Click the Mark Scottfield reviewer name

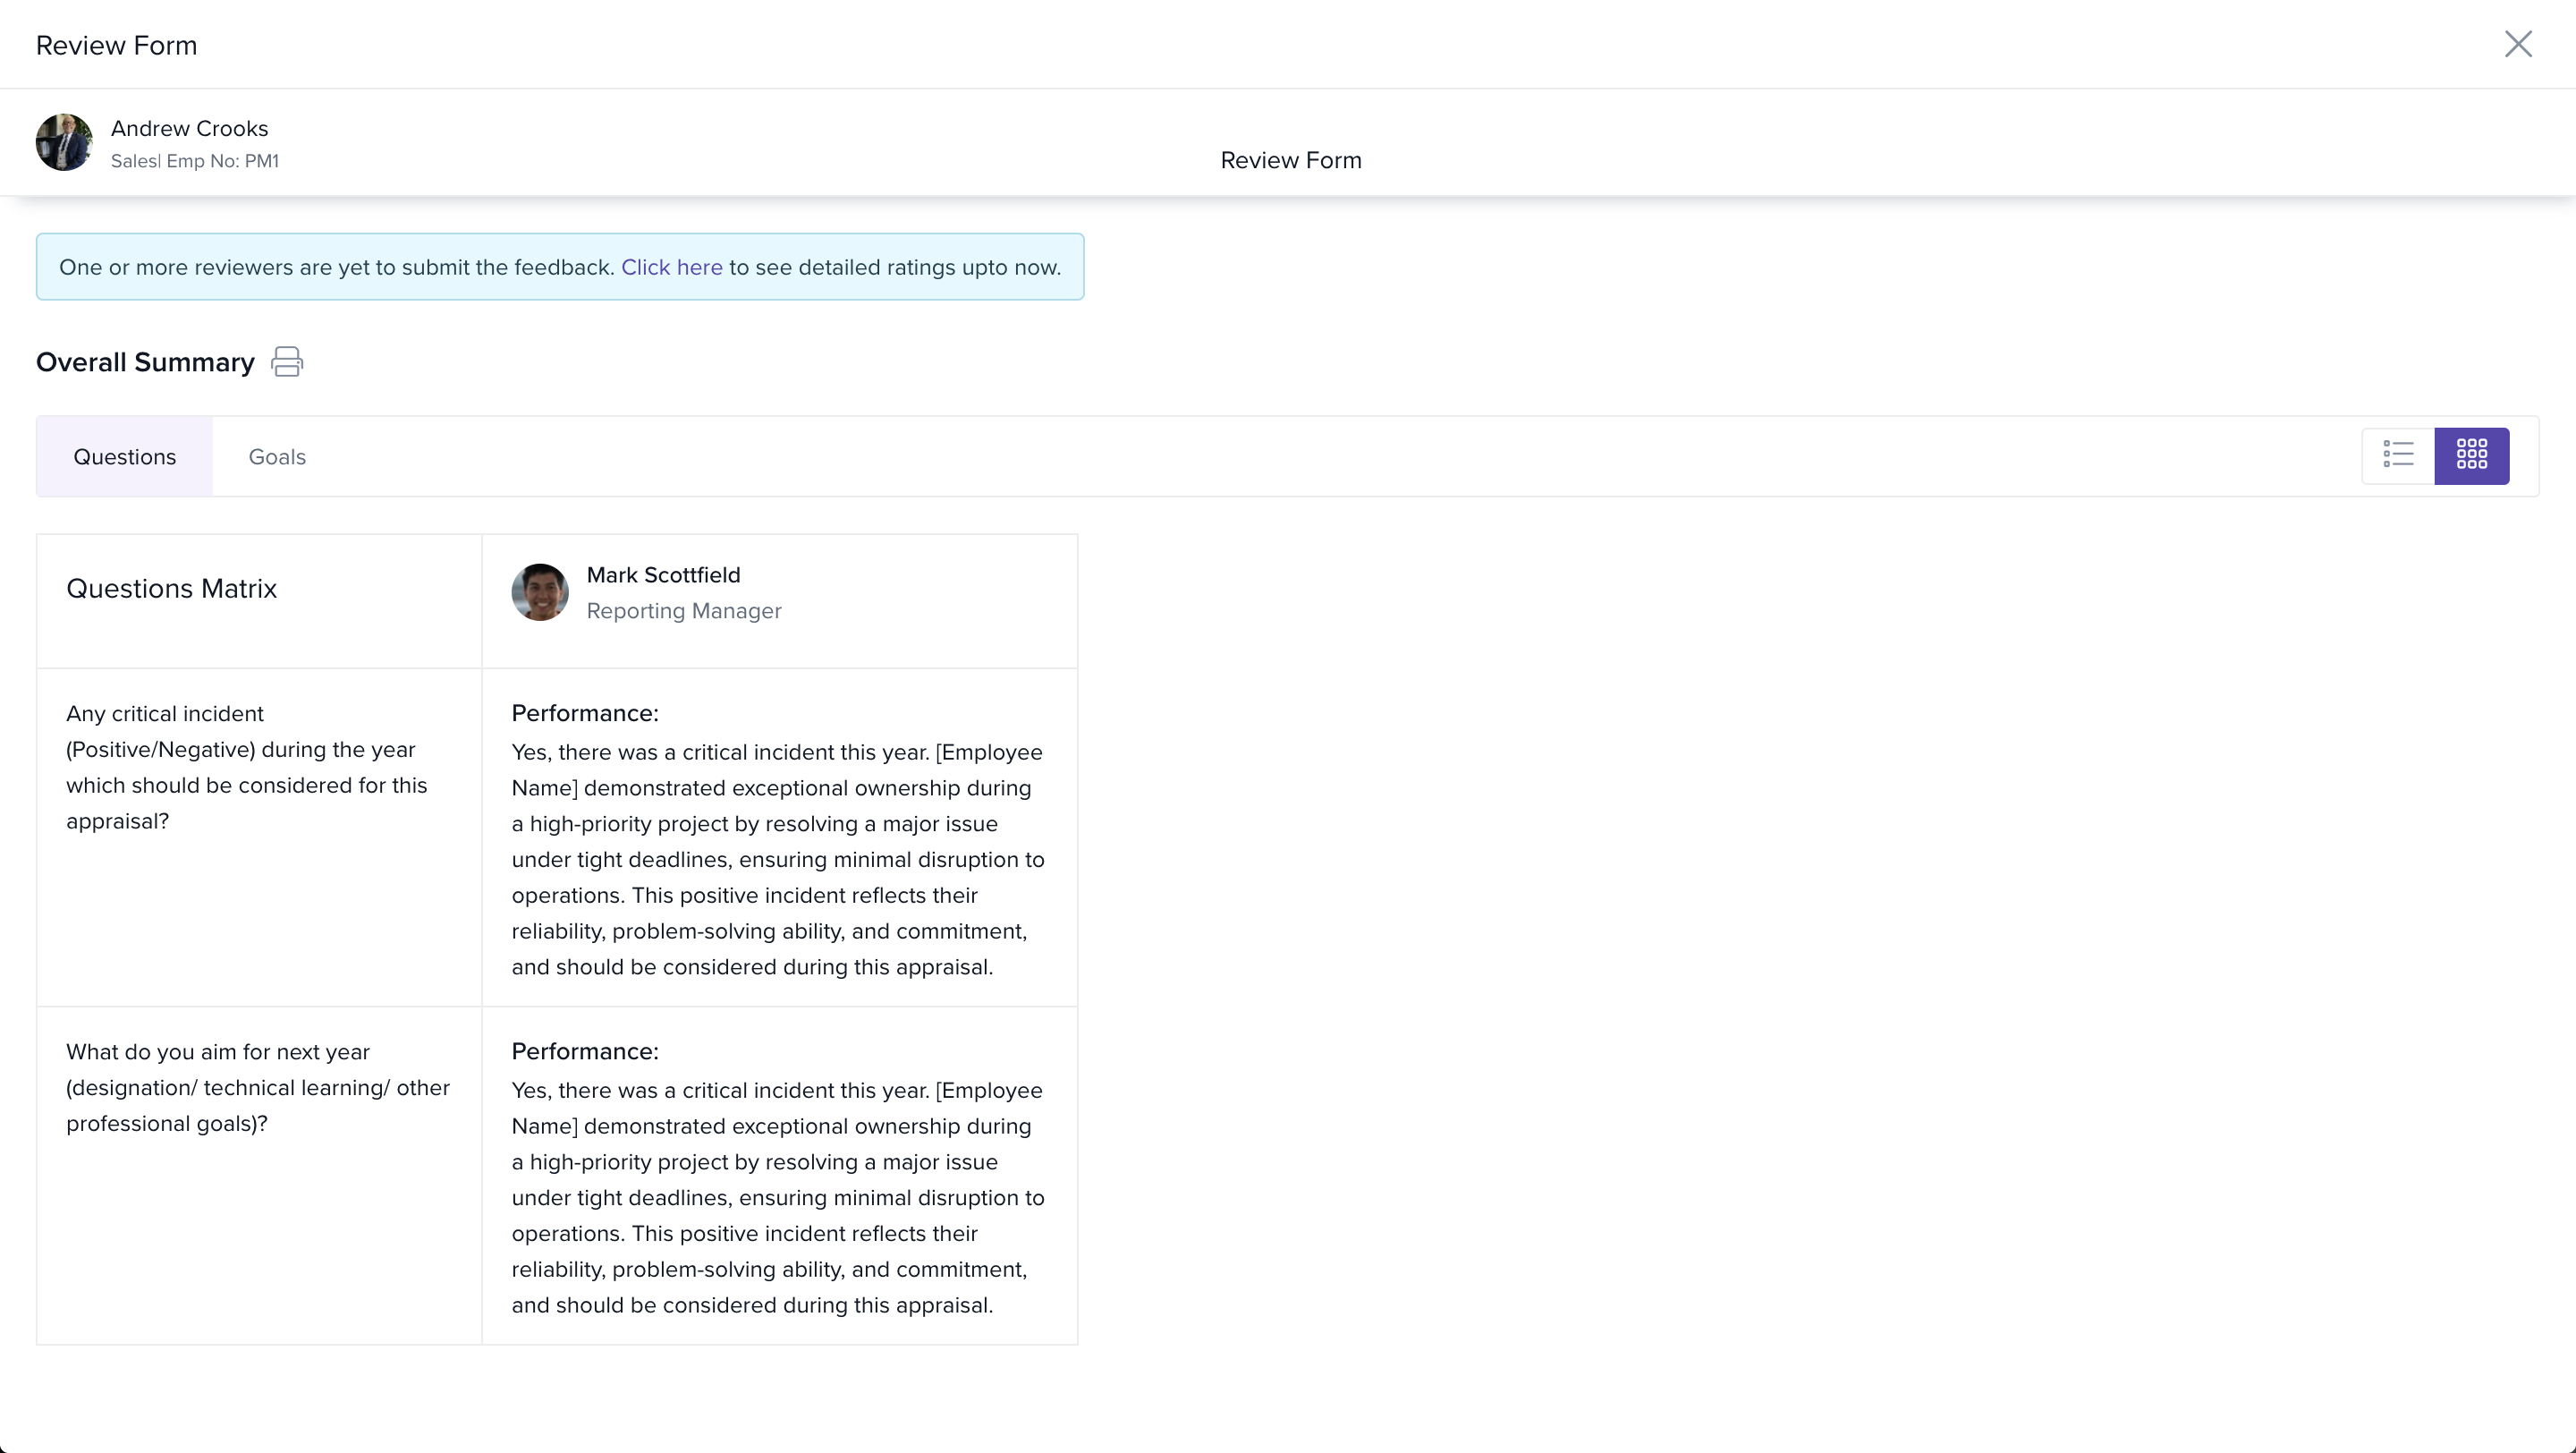(x=663, y=575)
